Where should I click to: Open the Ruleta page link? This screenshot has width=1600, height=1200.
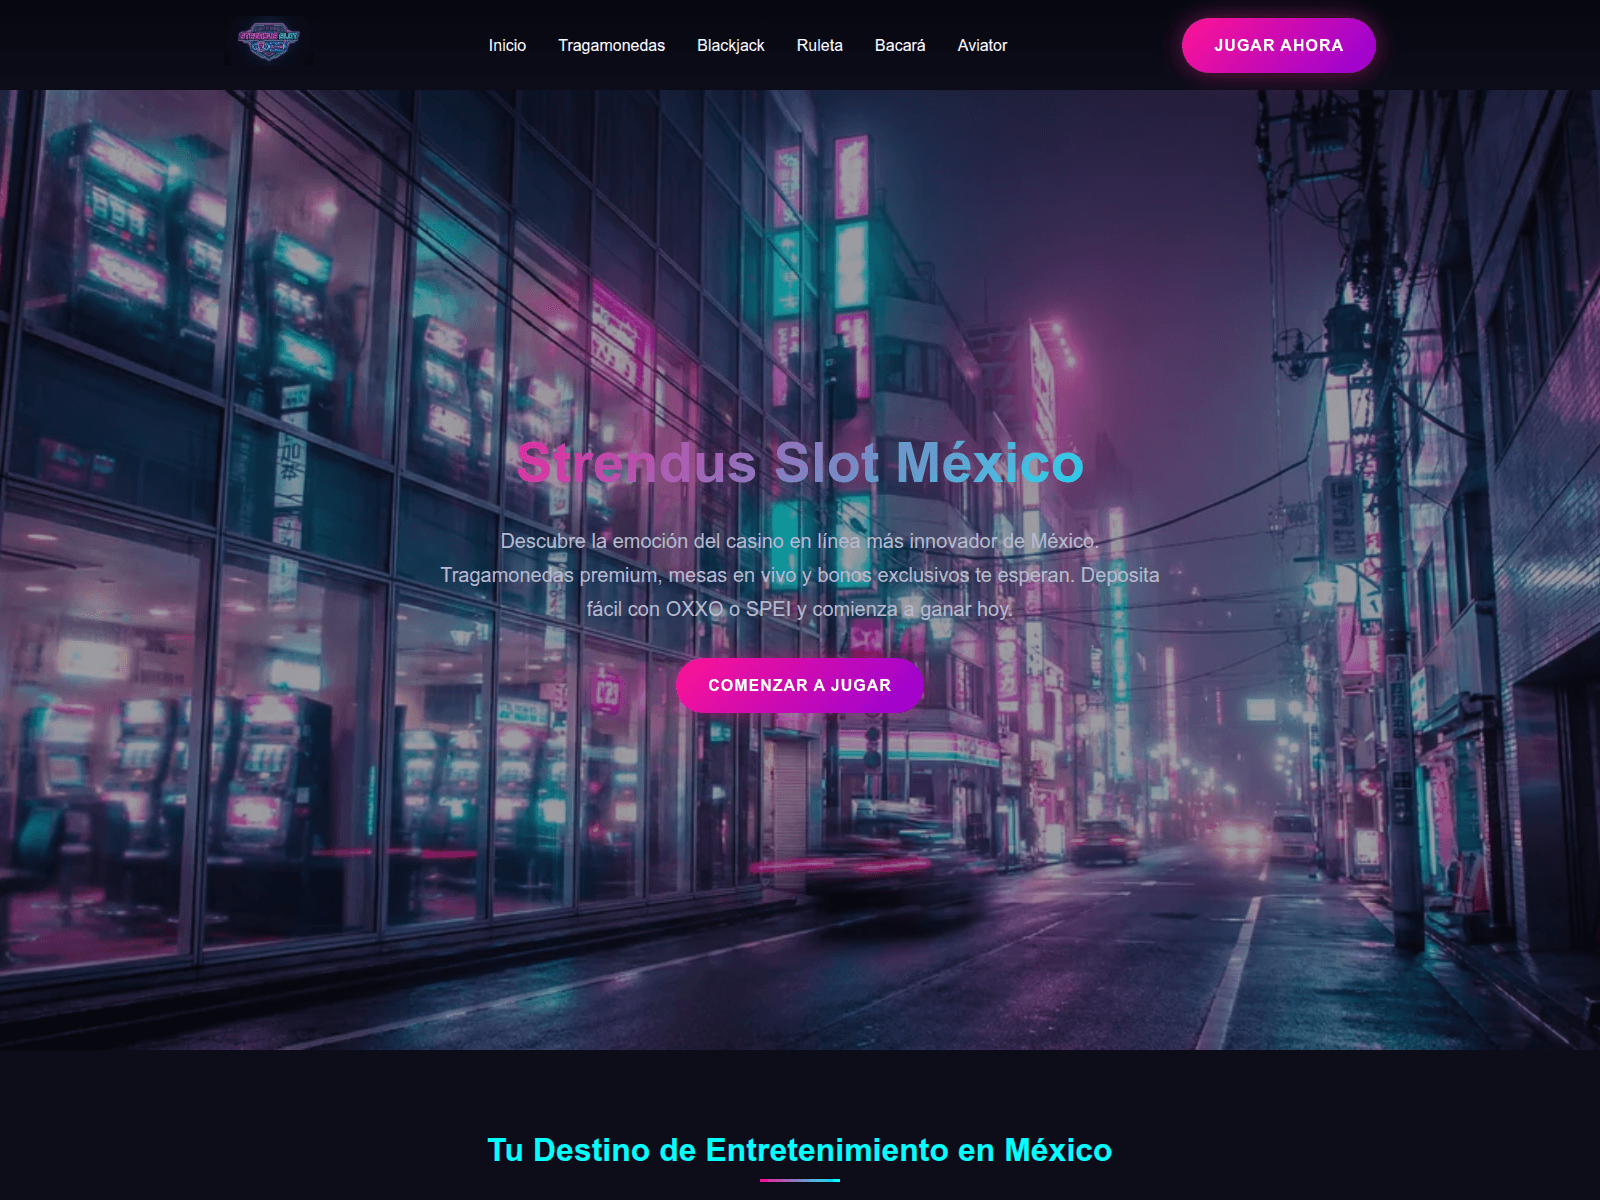[819, 45]
